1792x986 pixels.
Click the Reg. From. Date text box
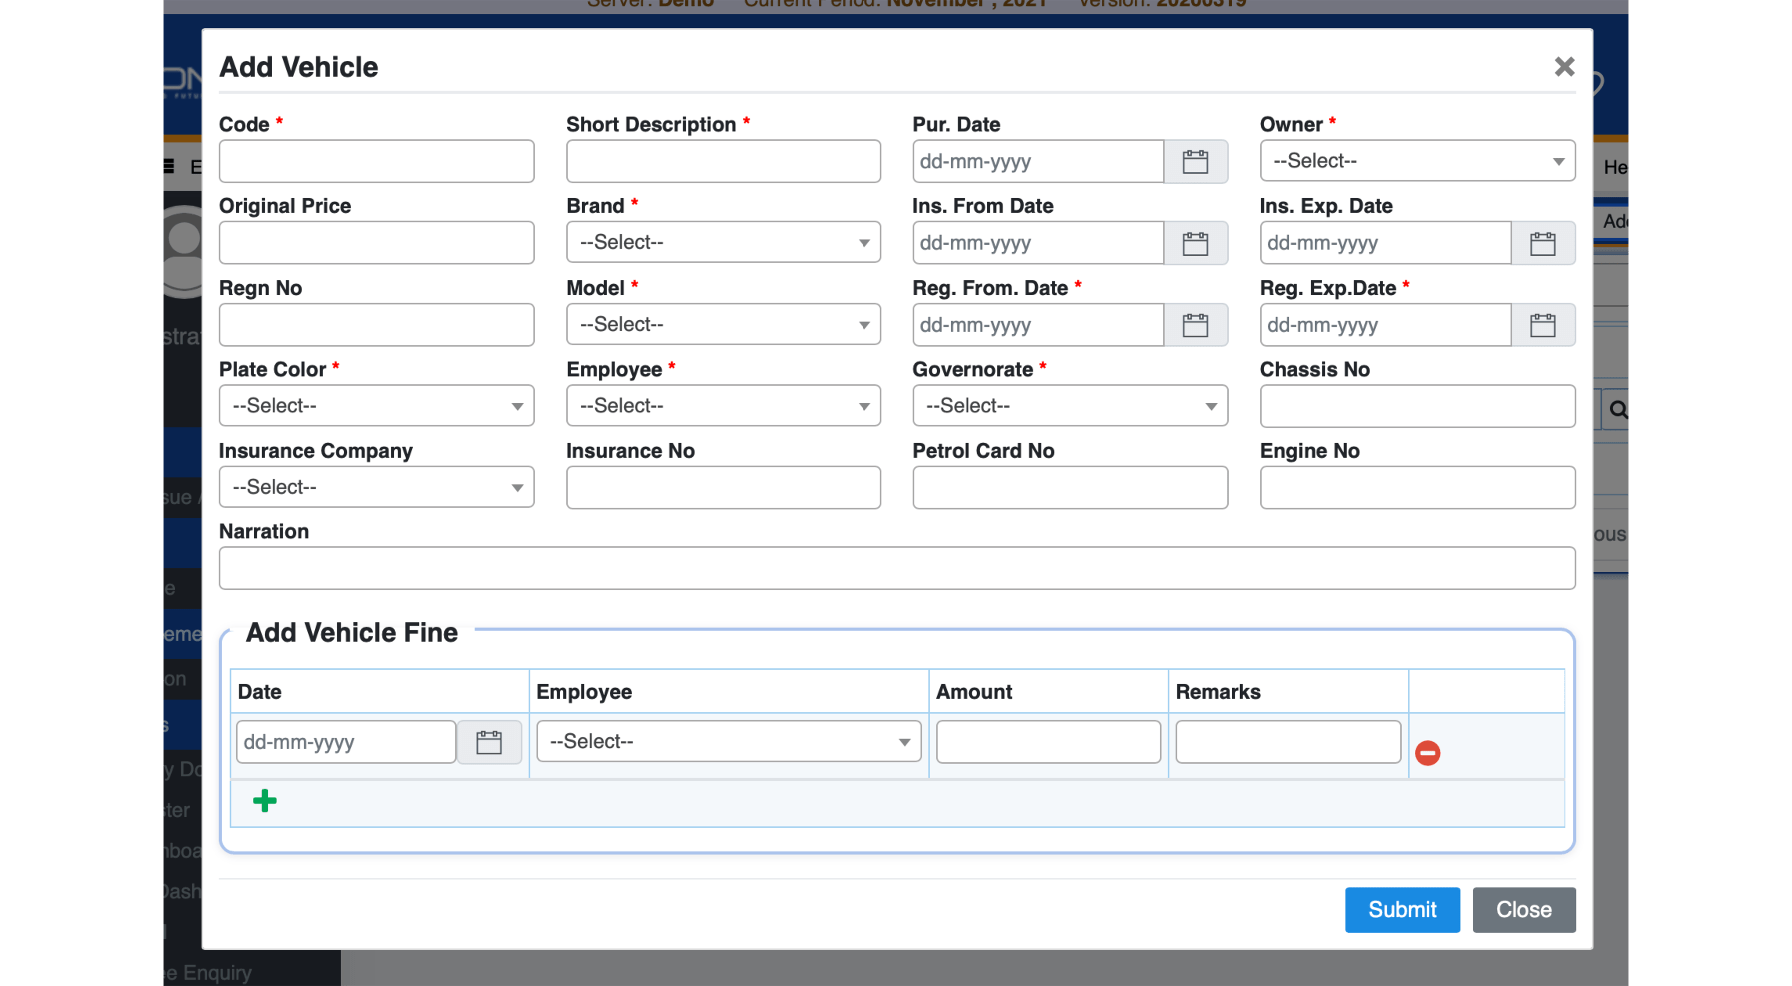click(1038, 325)
